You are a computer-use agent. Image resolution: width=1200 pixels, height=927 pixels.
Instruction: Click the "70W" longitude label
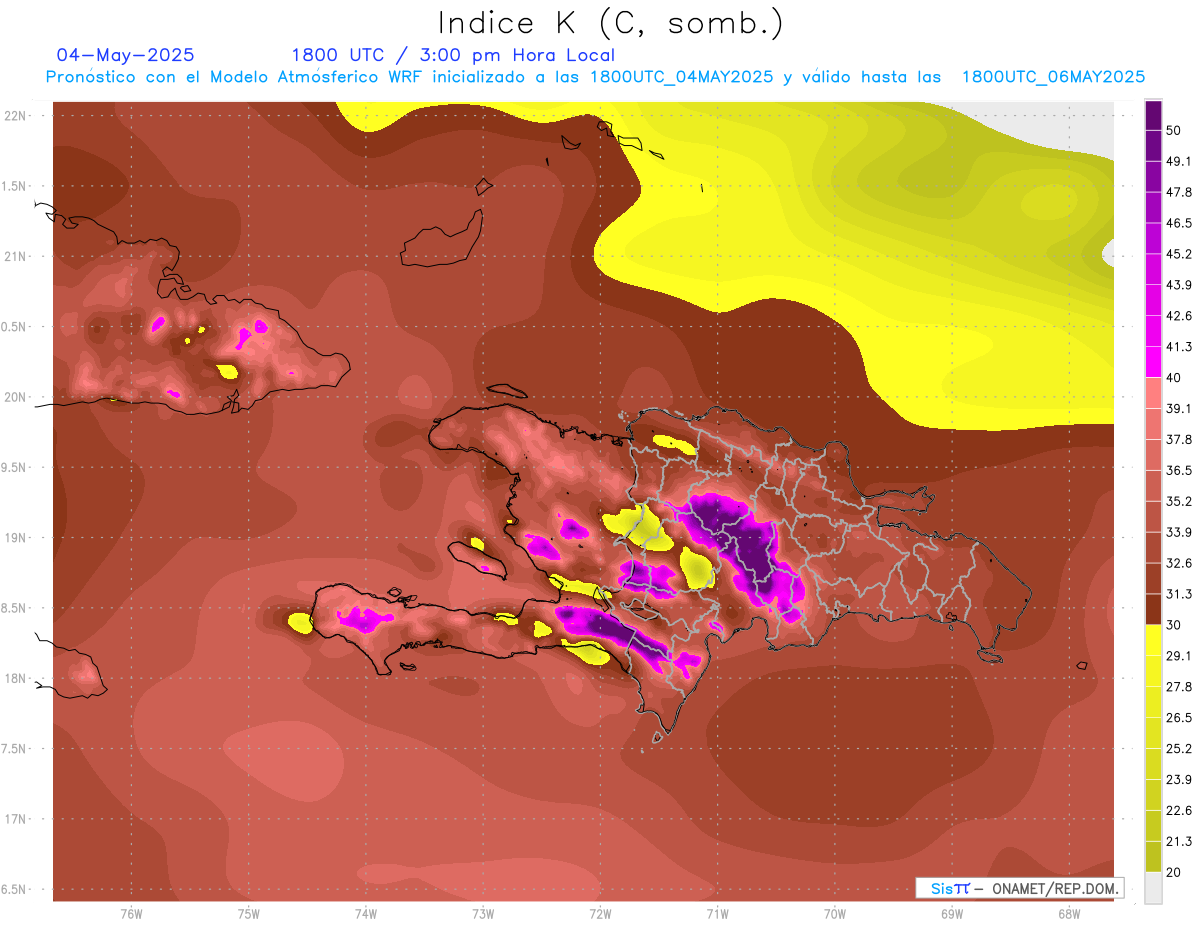point(835,914)
